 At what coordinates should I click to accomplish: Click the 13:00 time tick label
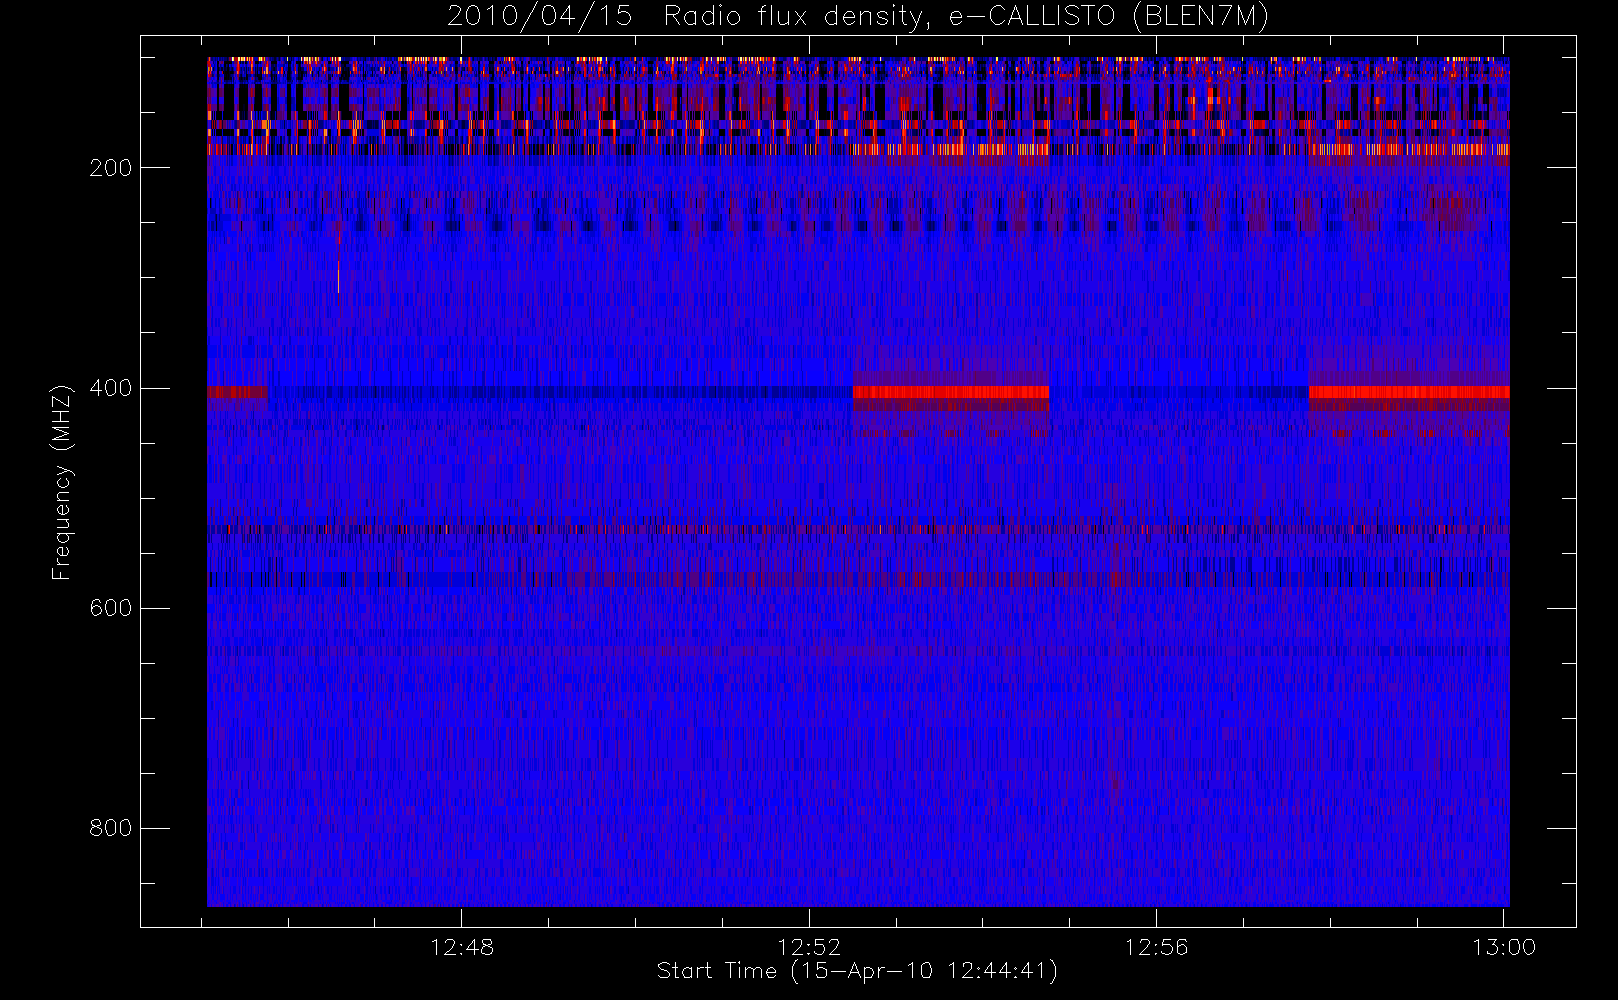[1503, 947]
